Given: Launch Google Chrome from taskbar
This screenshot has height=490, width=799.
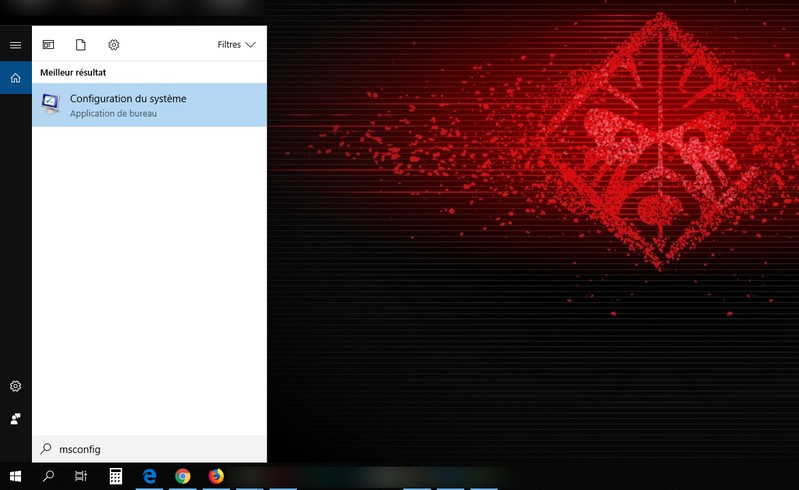Looking at the screenshot, I should coord(182,476).
